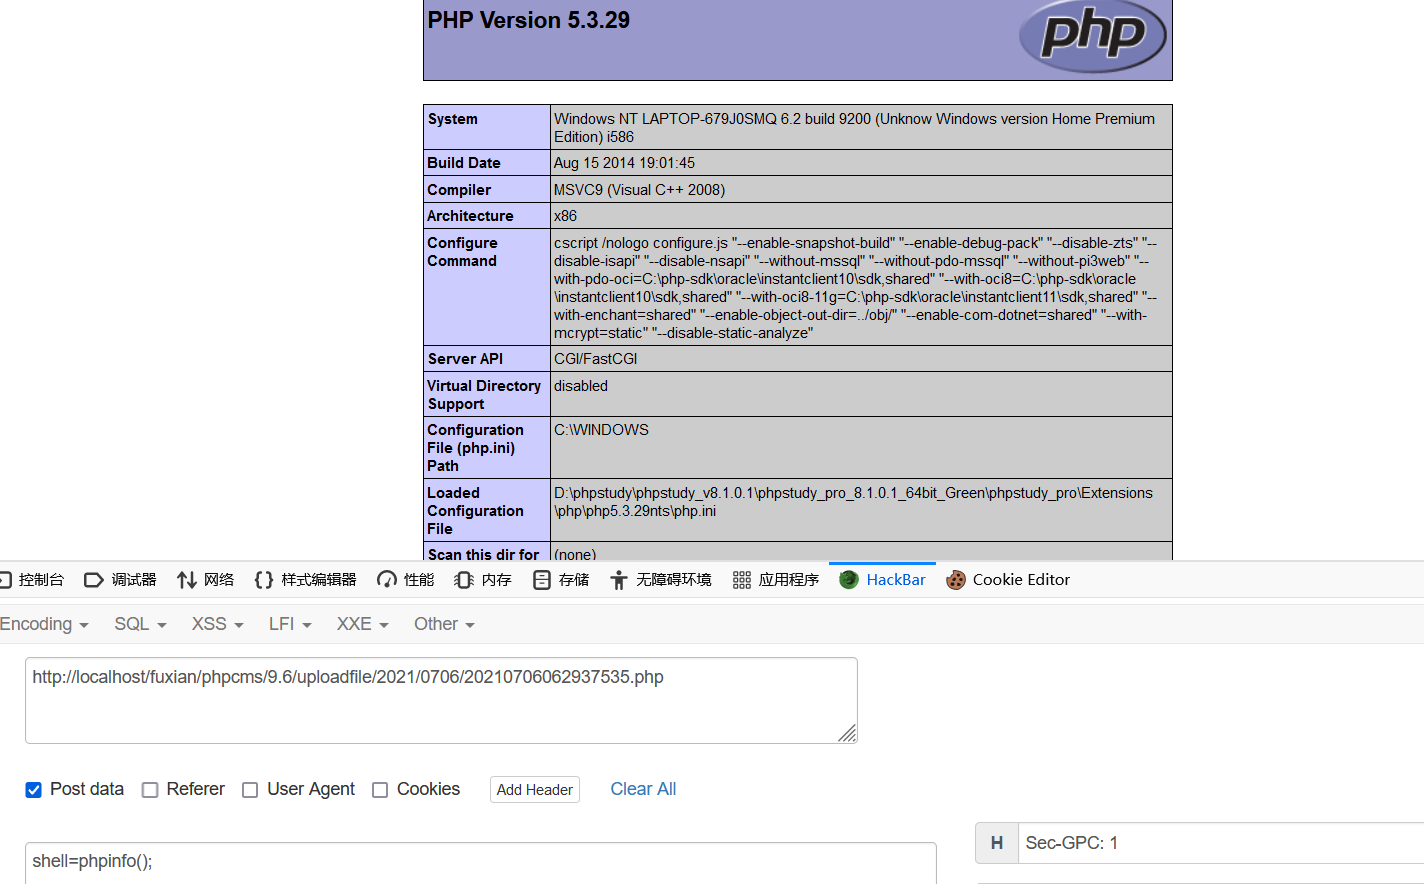
Task: Expand the SQL dropdown menu
Action: (x=140, y=624)
